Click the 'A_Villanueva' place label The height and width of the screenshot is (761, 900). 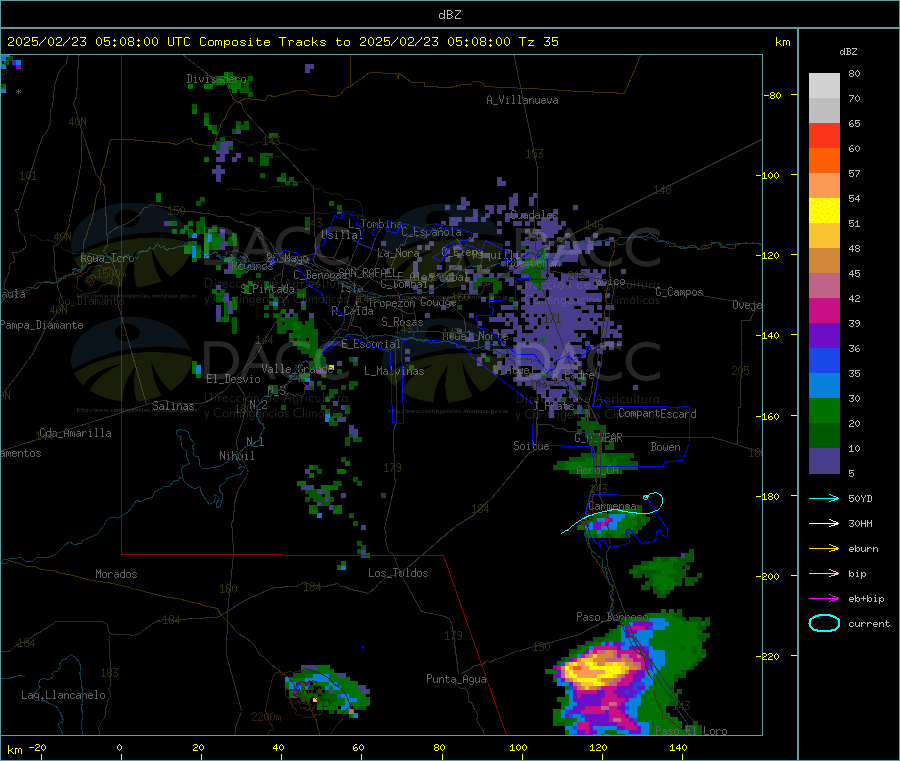[x=522, y=100]
